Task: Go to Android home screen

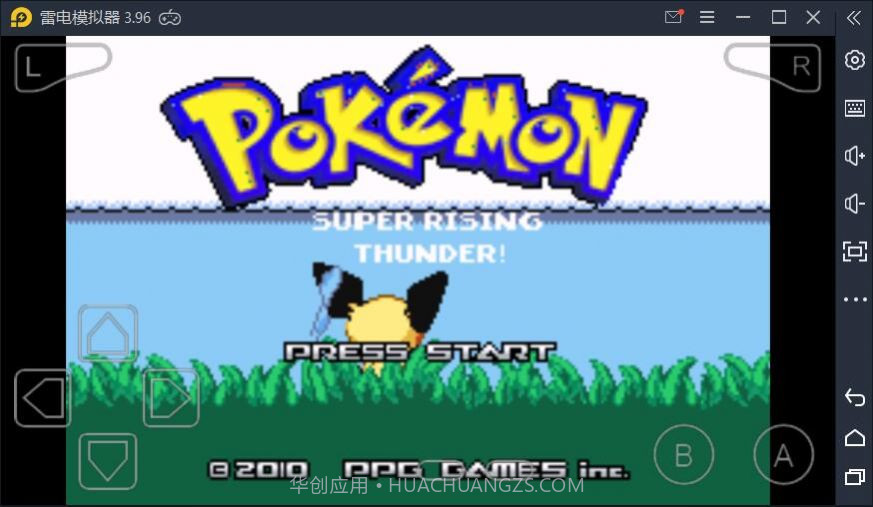Action: [x=854, y=437]
